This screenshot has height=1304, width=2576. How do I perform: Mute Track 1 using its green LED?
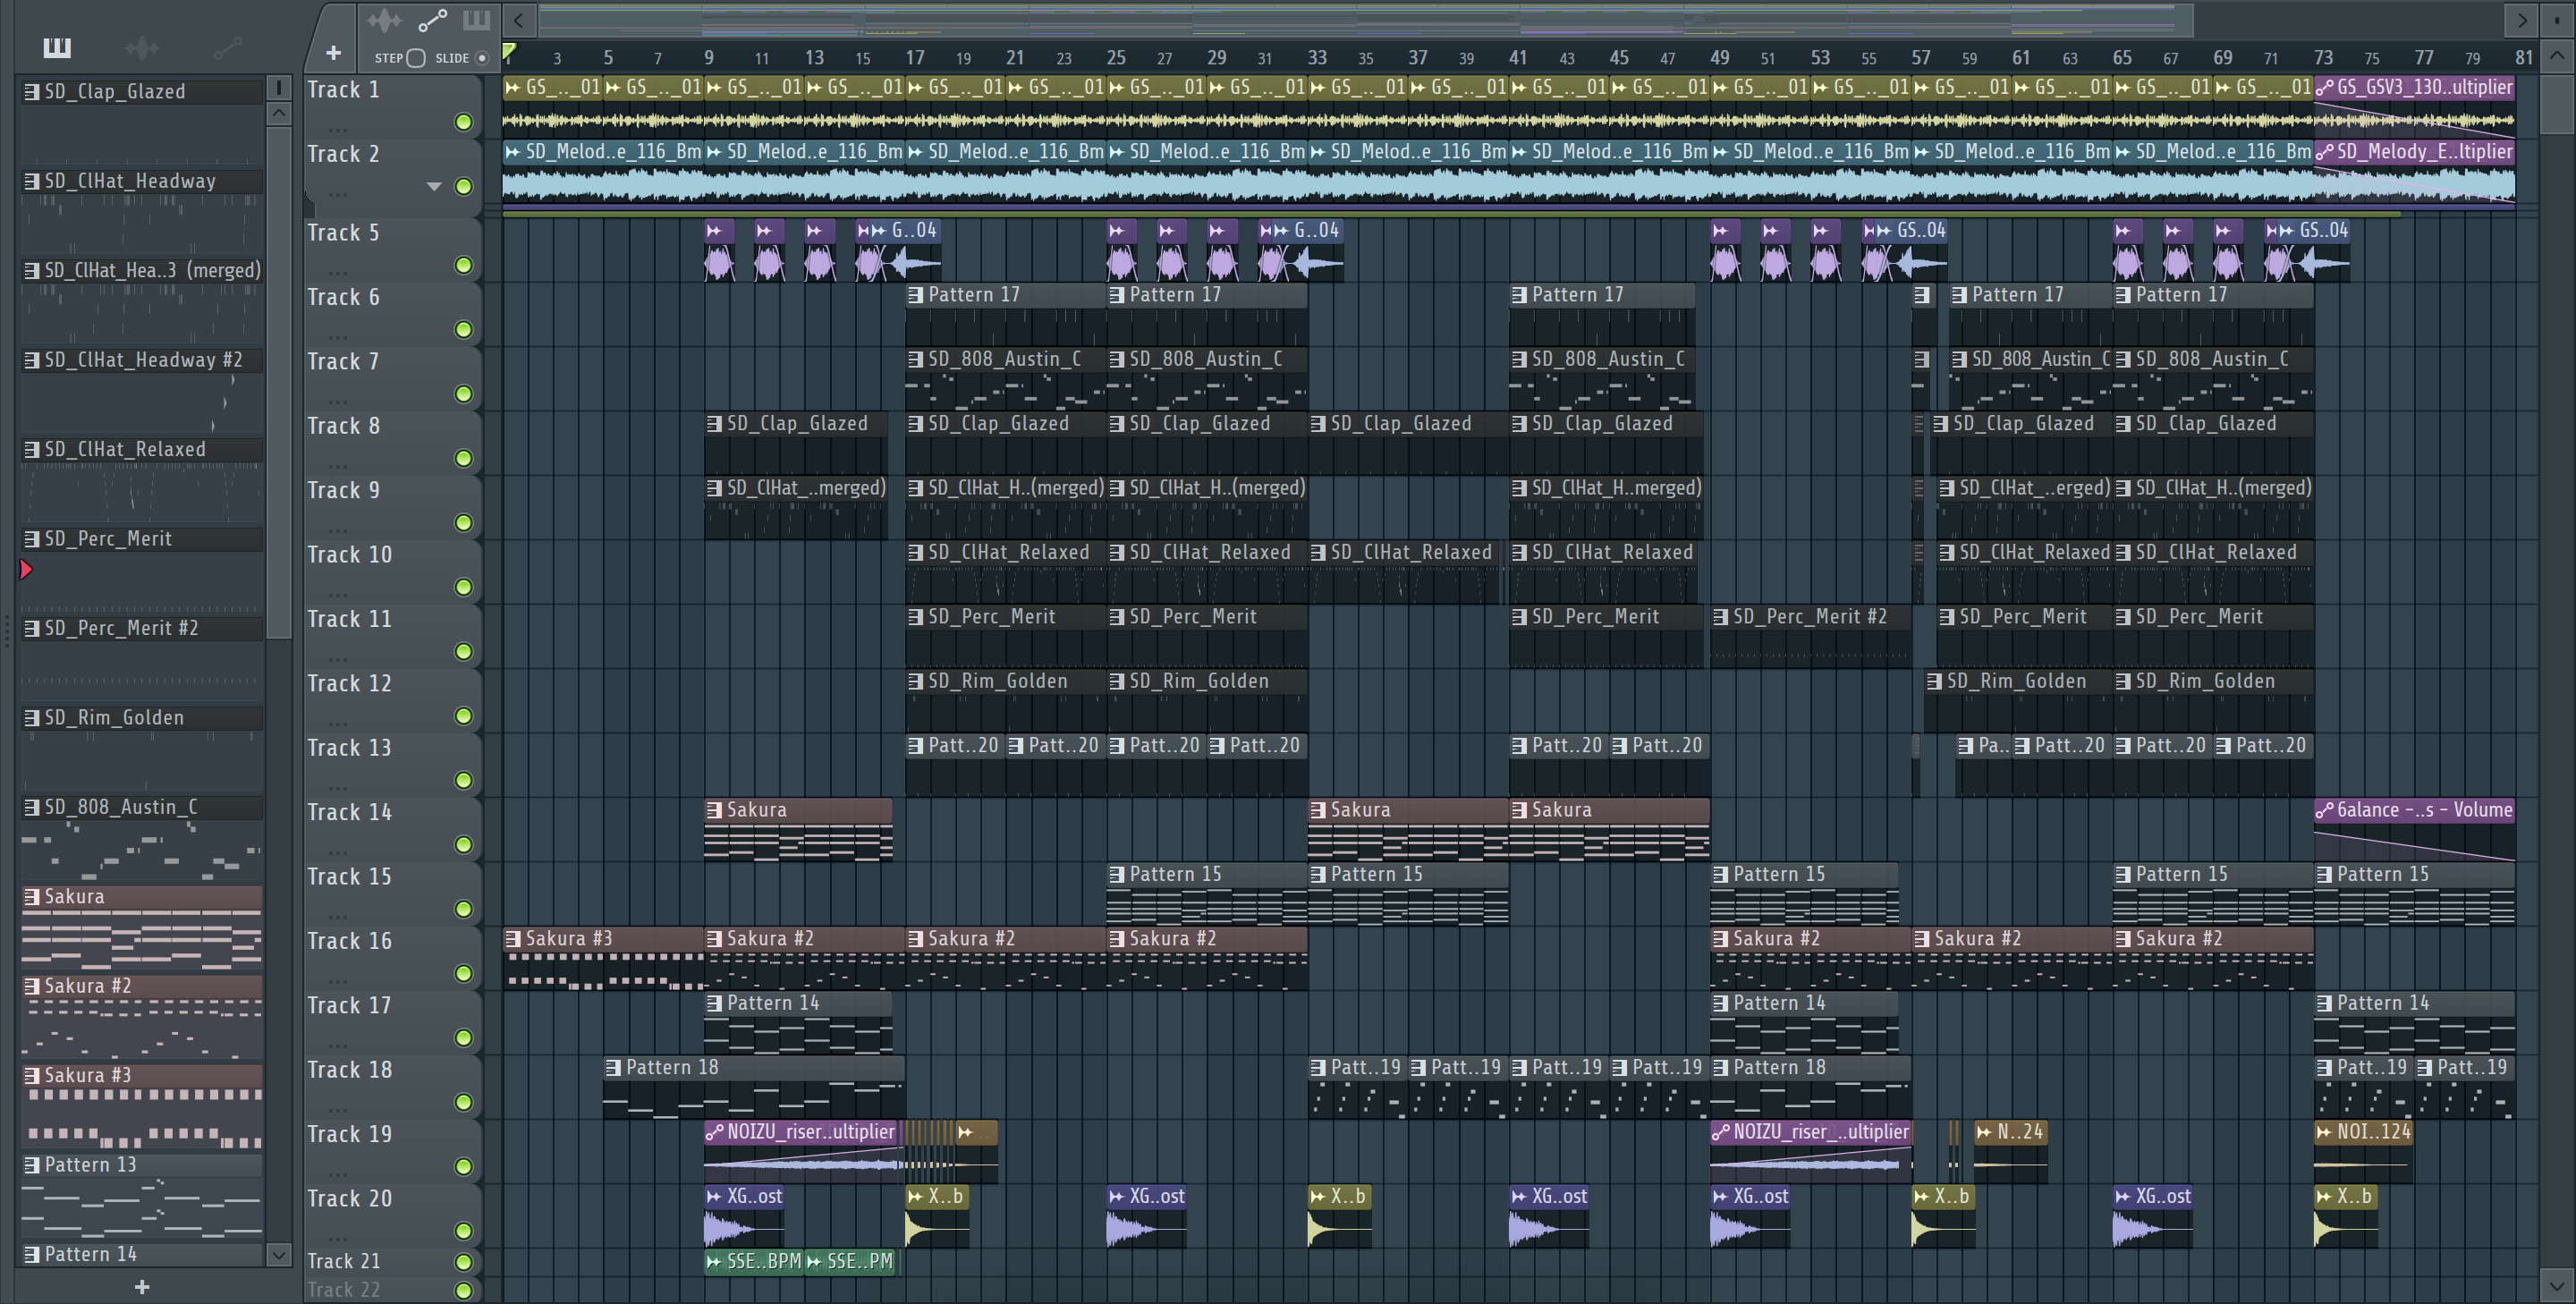[463, 122]
